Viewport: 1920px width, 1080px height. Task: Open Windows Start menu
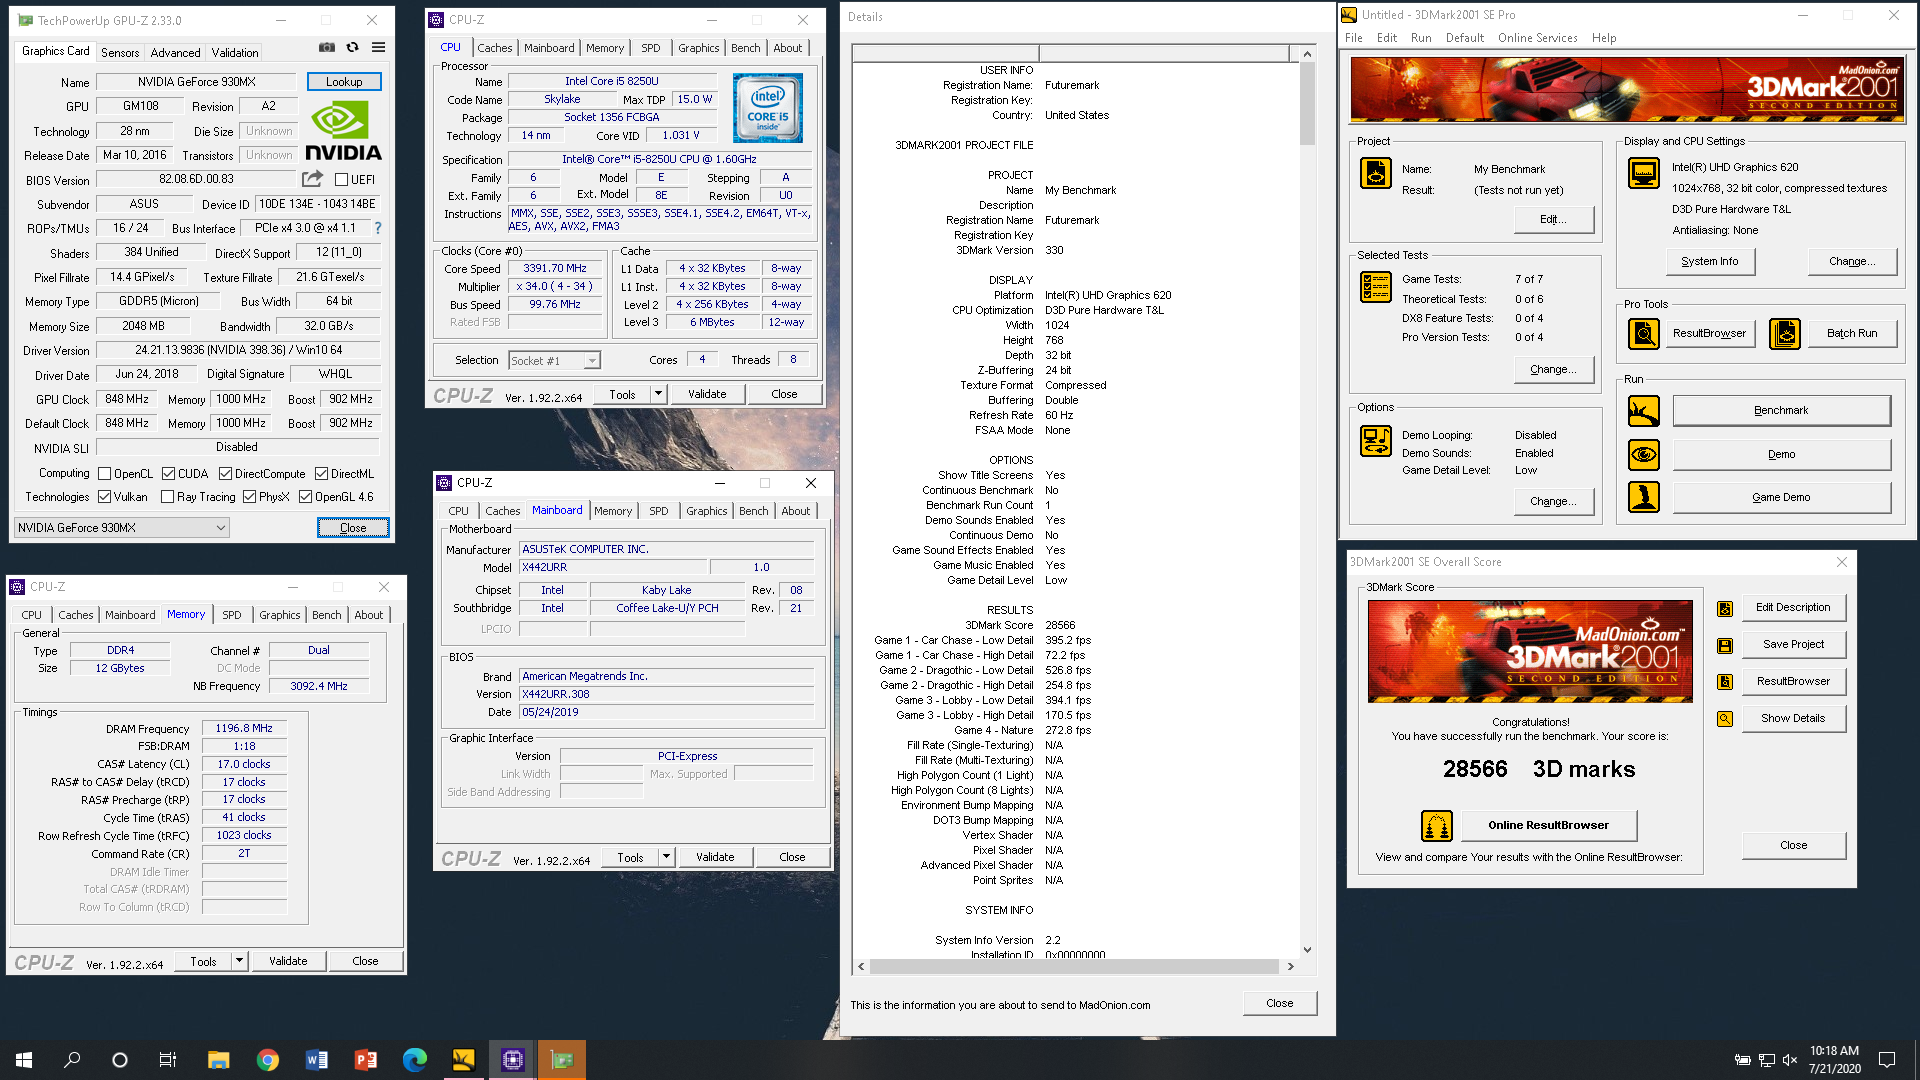coord(24,1060)
